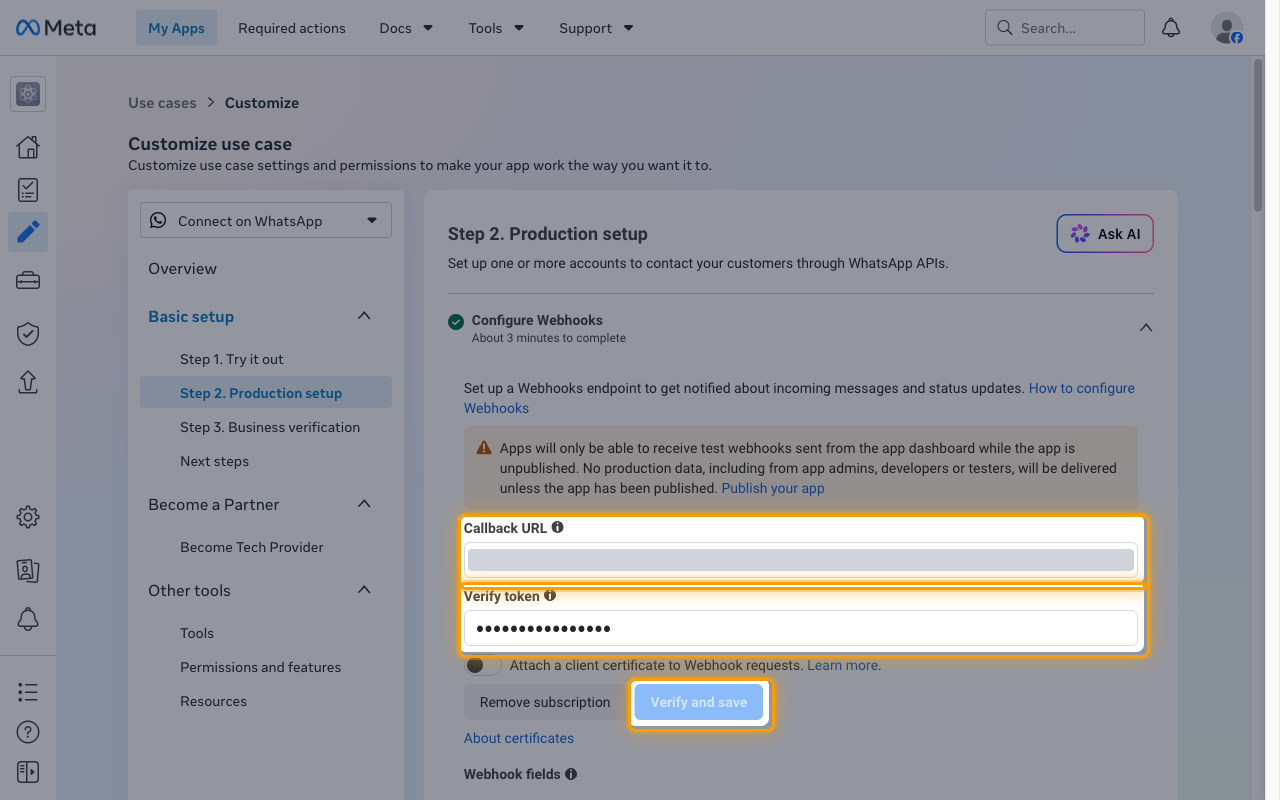The image size is (1280, 800).
Task: Click the Meta logo
Action: pos(56,28)
